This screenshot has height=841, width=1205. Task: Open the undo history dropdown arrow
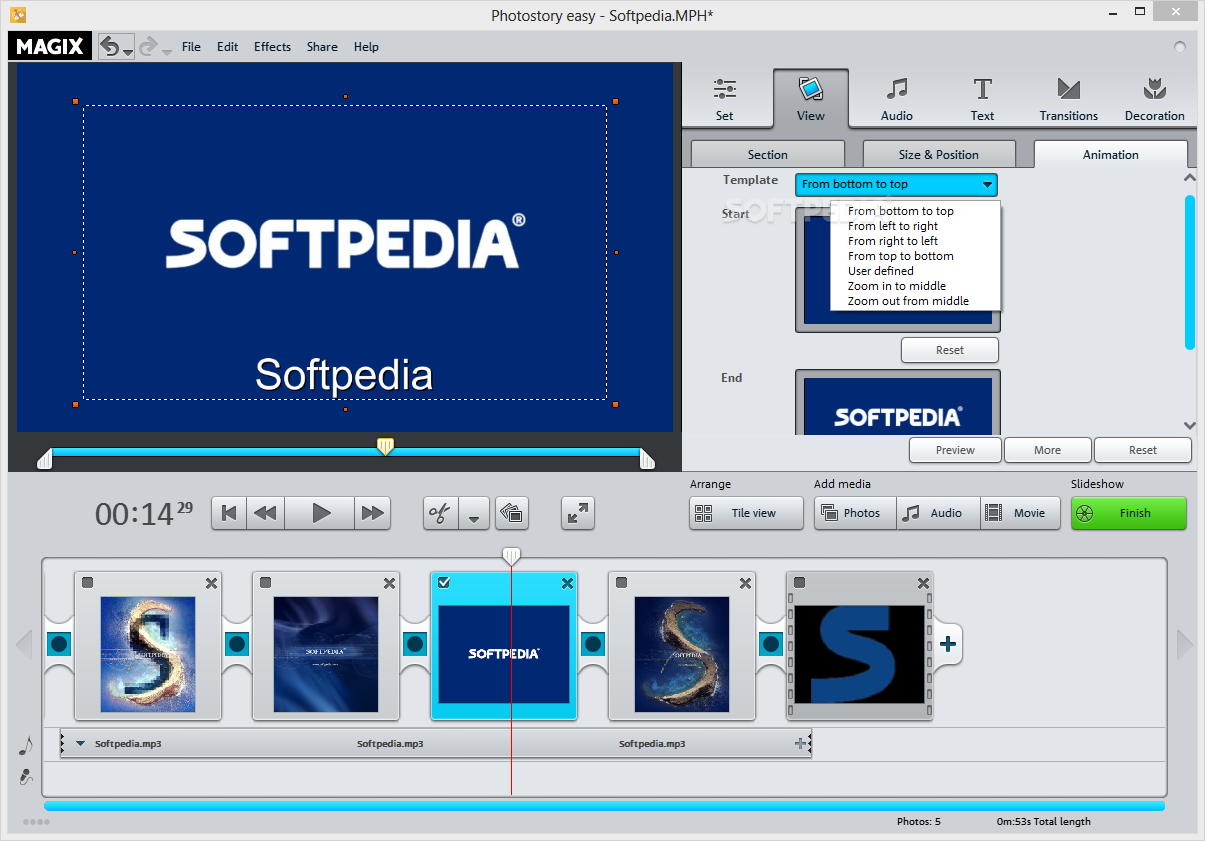tap(128, 52)
